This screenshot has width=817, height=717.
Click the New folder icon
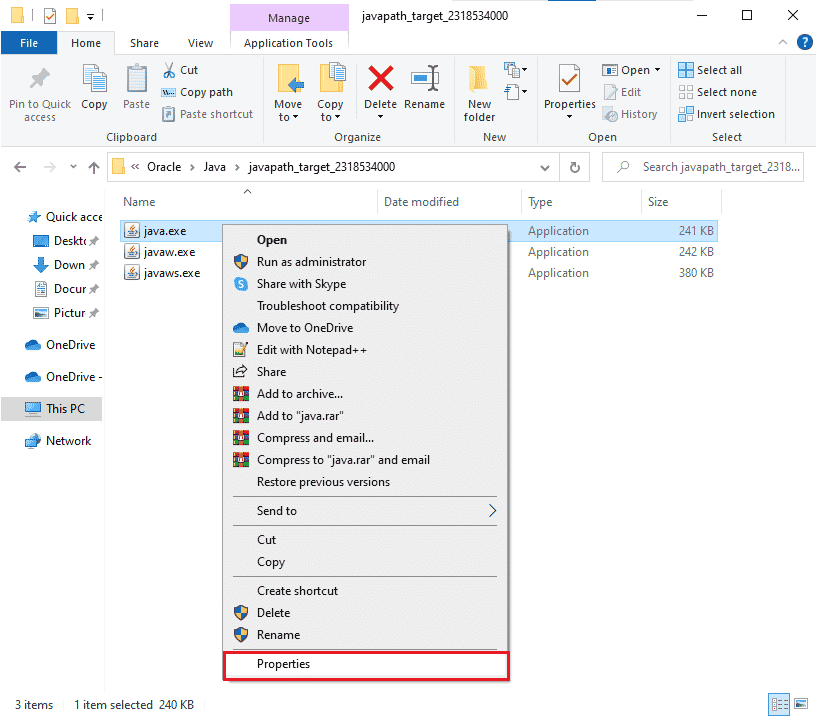479,79
